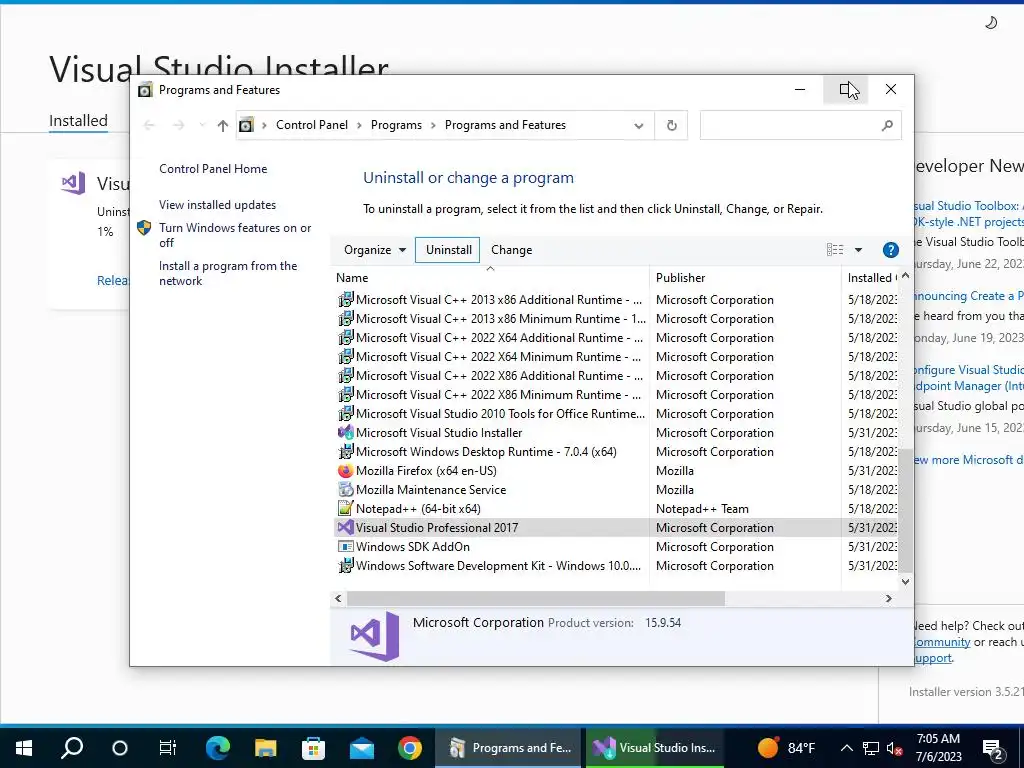The width and height of the screenshot is (1024, 768).
Task: Open the view options dropdown arrow
Action: [x=858, y=249]
